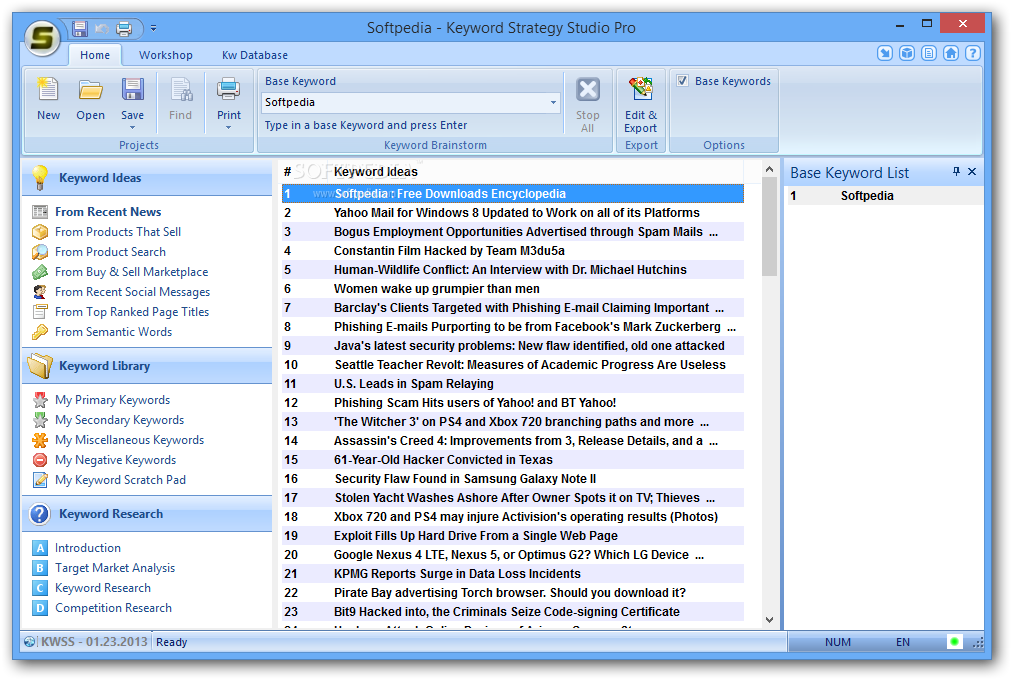Click the keyword list scroll down arrow
1012x680 pixels.
[x=769, y=619]
